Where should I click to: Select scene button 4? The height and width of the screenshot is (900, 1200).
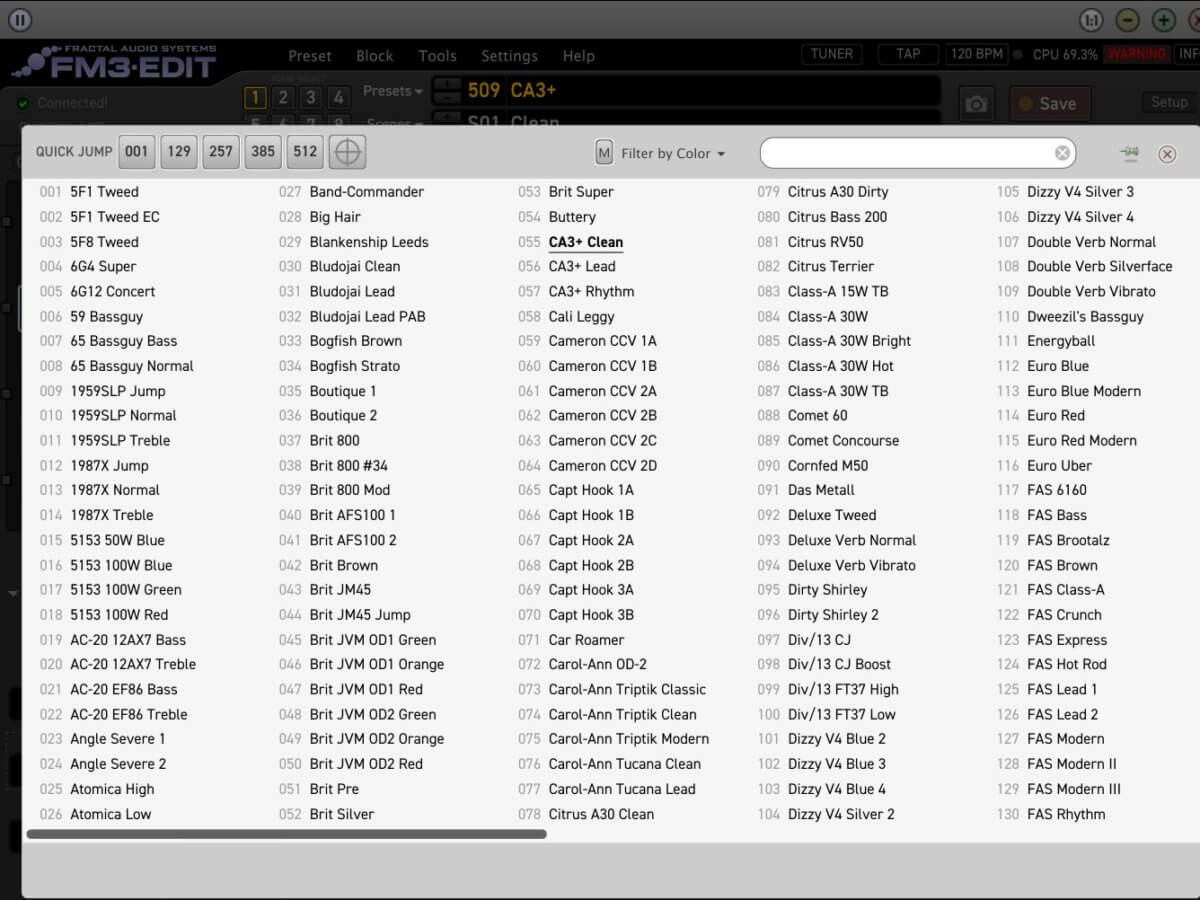[x=339, y=97]
